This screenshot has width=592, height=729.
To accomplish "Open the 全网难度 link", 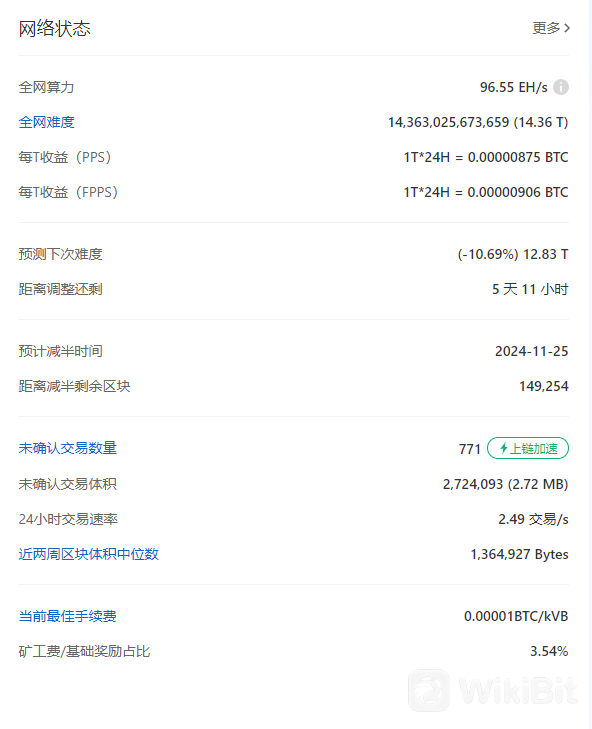I will [x=47, y=122].
